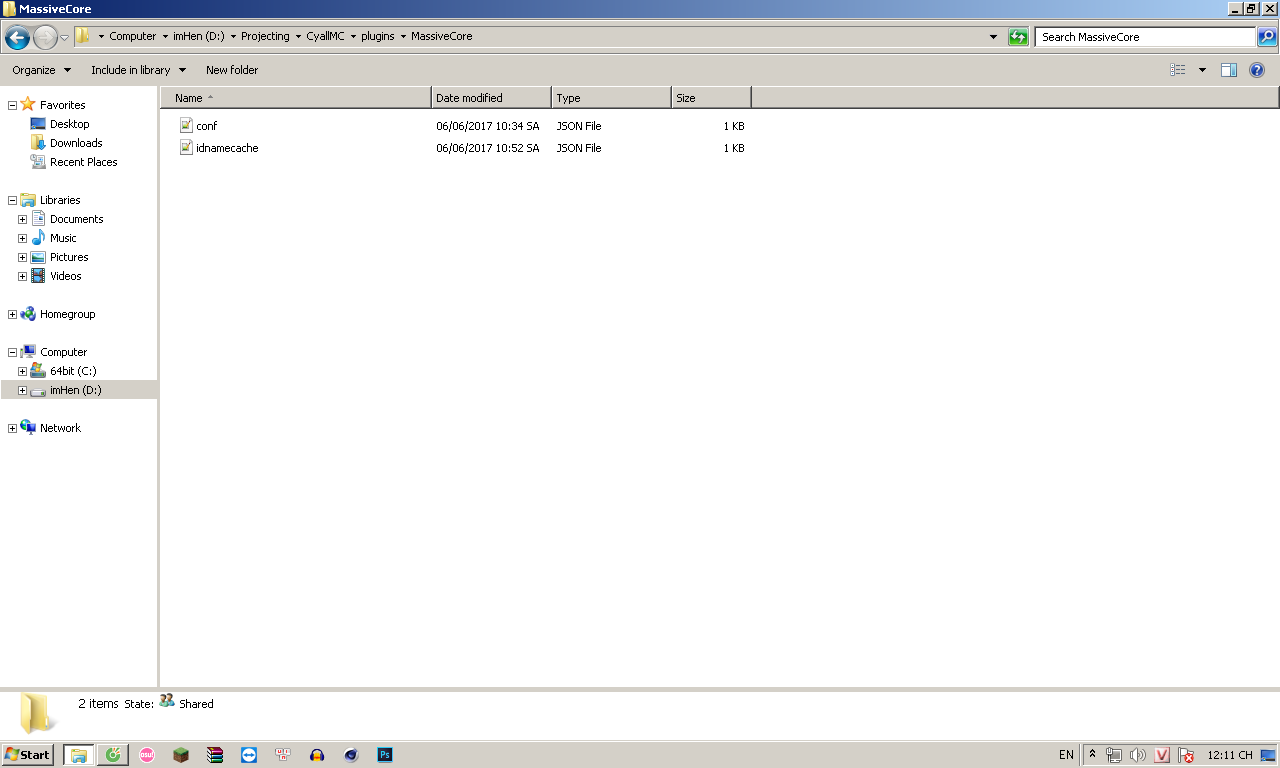Select Documents library in sidebar
Image resolution: width=1280 pixels, height=768 pixels.
[x=77, y=219]
